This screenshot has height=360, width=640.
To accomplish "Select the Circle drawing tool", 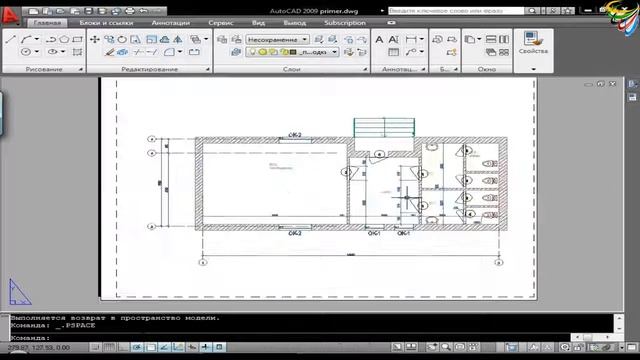I will click(x=26, y=52).
